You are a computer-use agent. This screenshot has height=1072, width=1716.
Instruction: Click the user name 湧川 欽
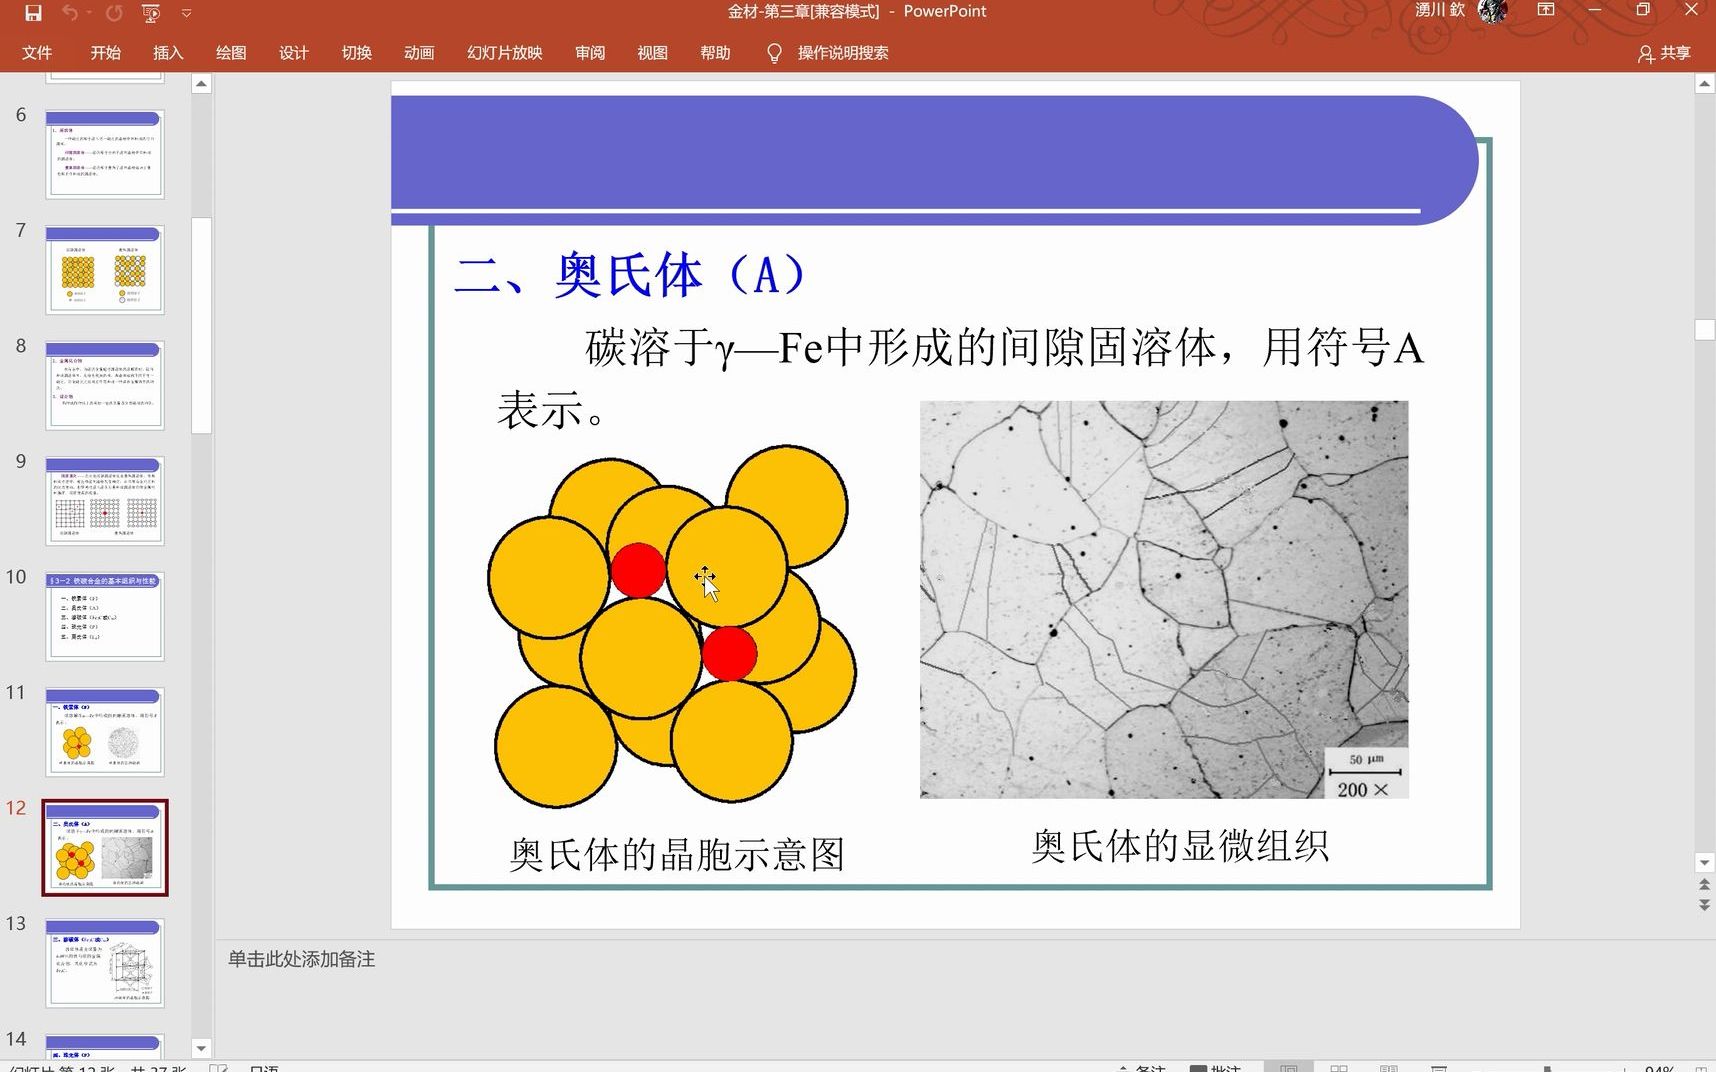[1440, 10]
